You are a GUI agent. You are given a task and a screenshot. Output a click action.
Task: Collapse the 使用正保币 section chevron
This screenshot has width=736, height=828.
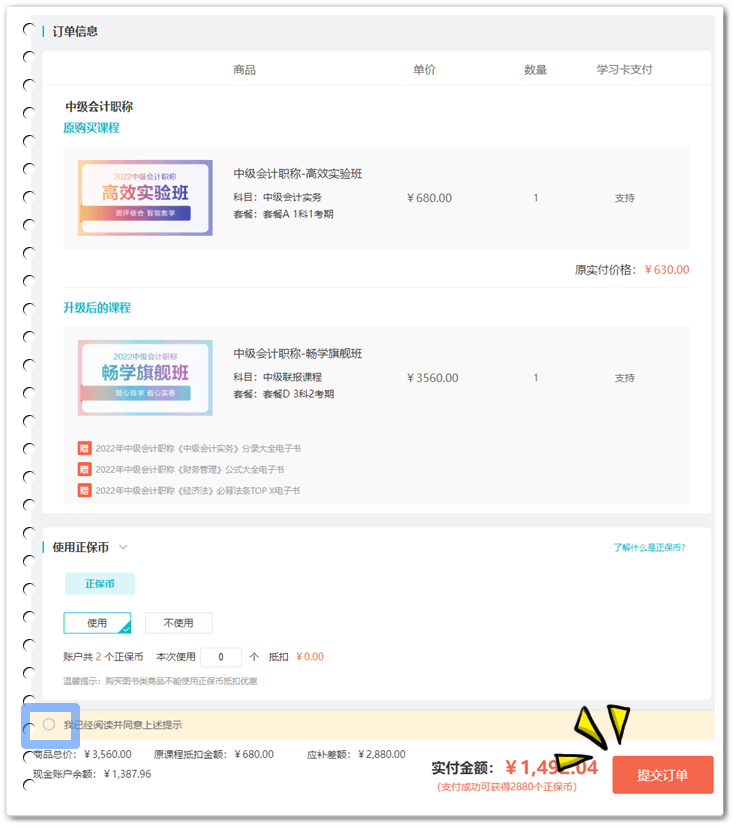tap(123, 547)
